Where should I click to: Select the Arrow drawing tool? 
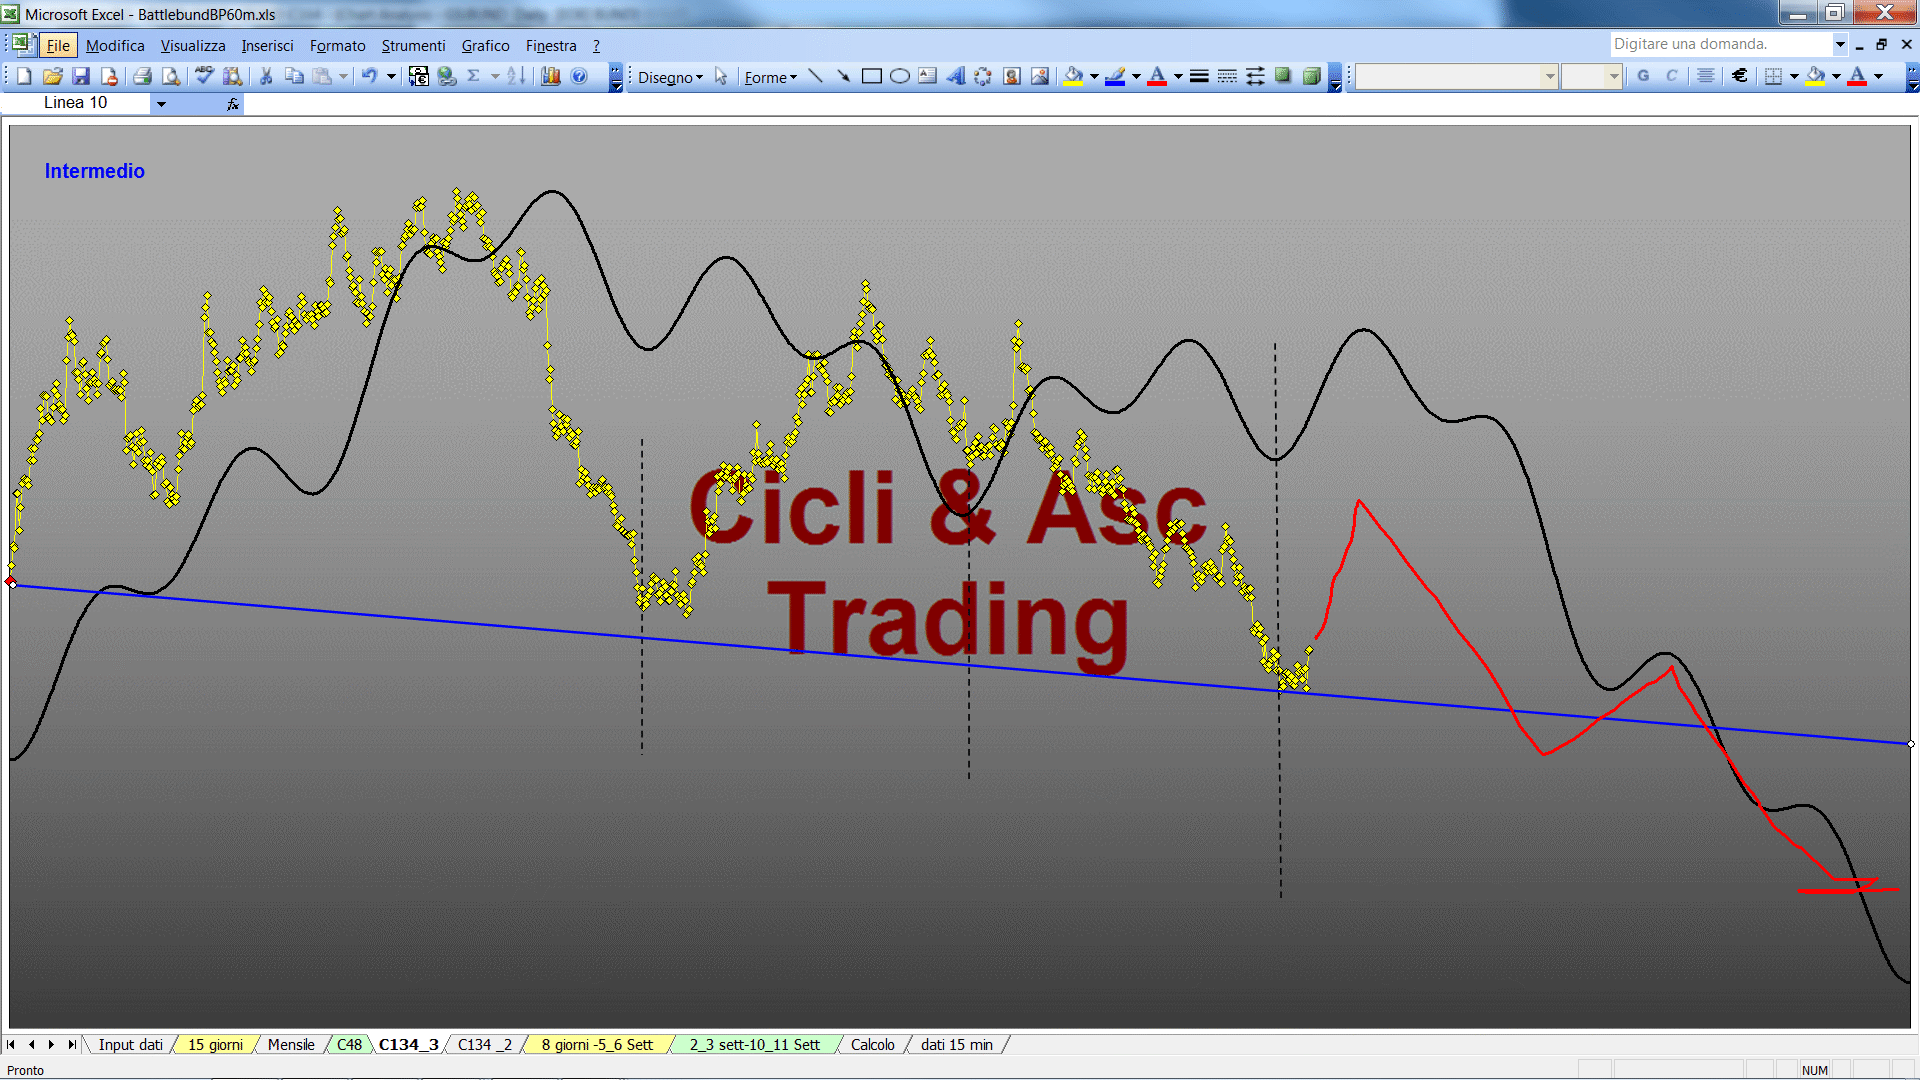click(843, 76)
